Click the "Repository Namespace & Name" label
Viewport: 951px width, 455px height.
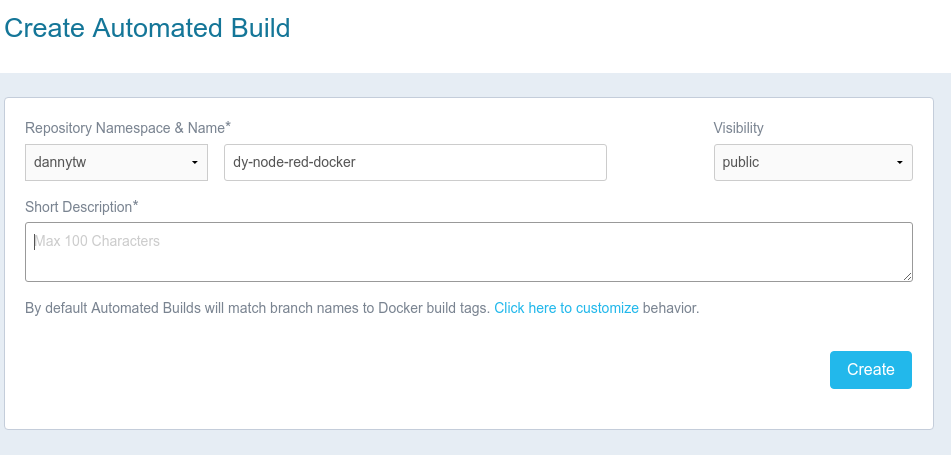(124, 127)
